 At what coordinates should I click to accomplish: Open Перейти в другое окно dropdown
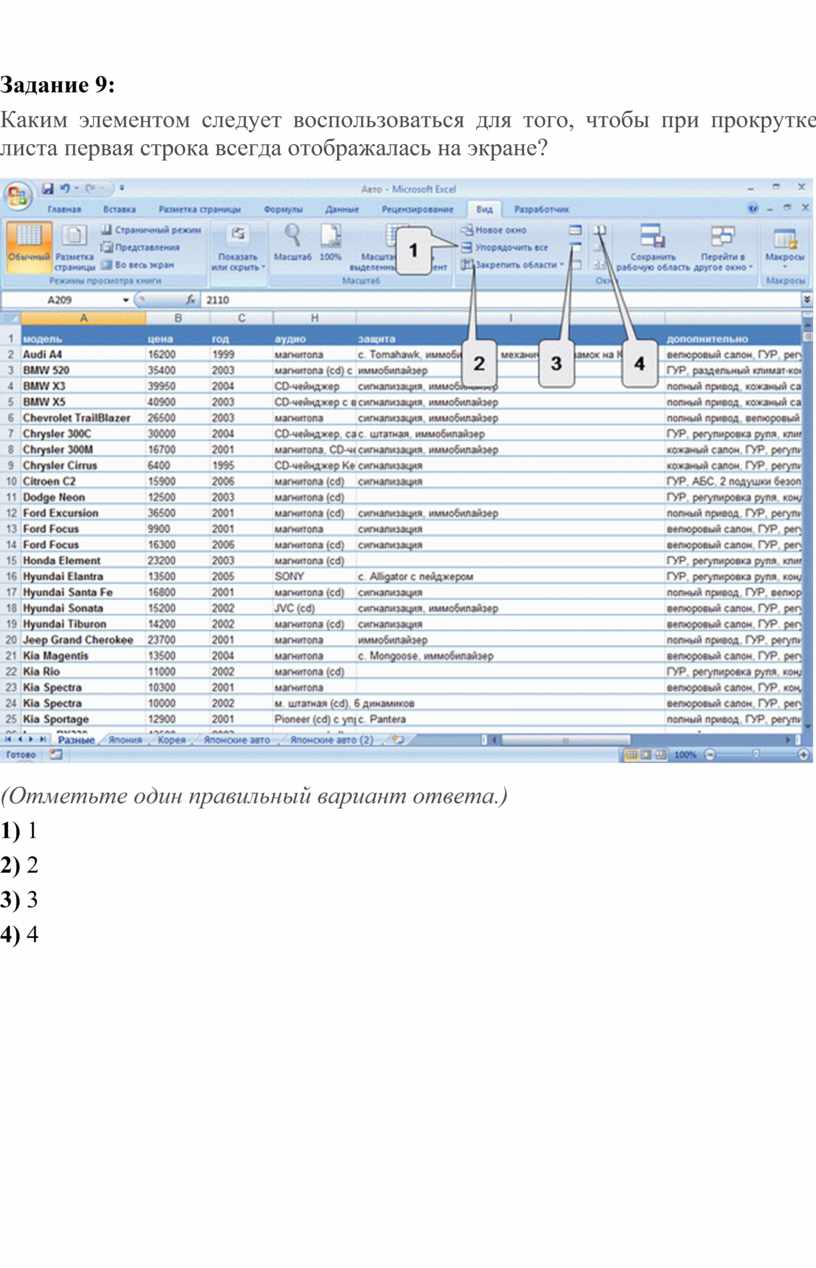[x=723, y=247]
